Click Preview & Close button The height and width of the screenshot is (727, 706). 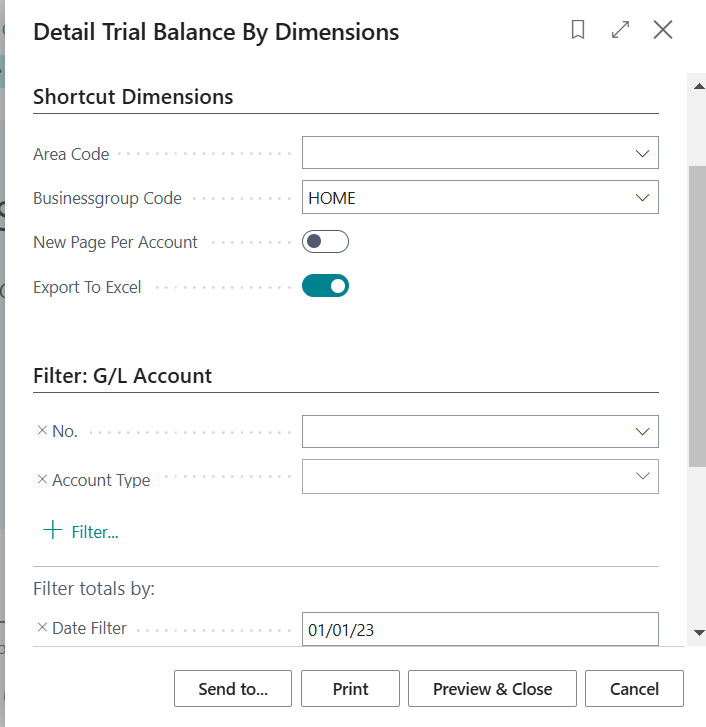coord(492,689)
